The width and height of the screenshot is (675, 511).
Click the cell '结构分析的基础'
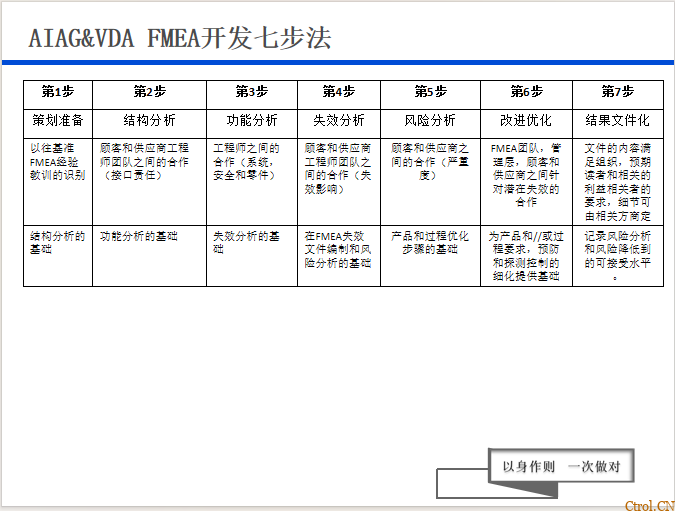coord(58,256)
